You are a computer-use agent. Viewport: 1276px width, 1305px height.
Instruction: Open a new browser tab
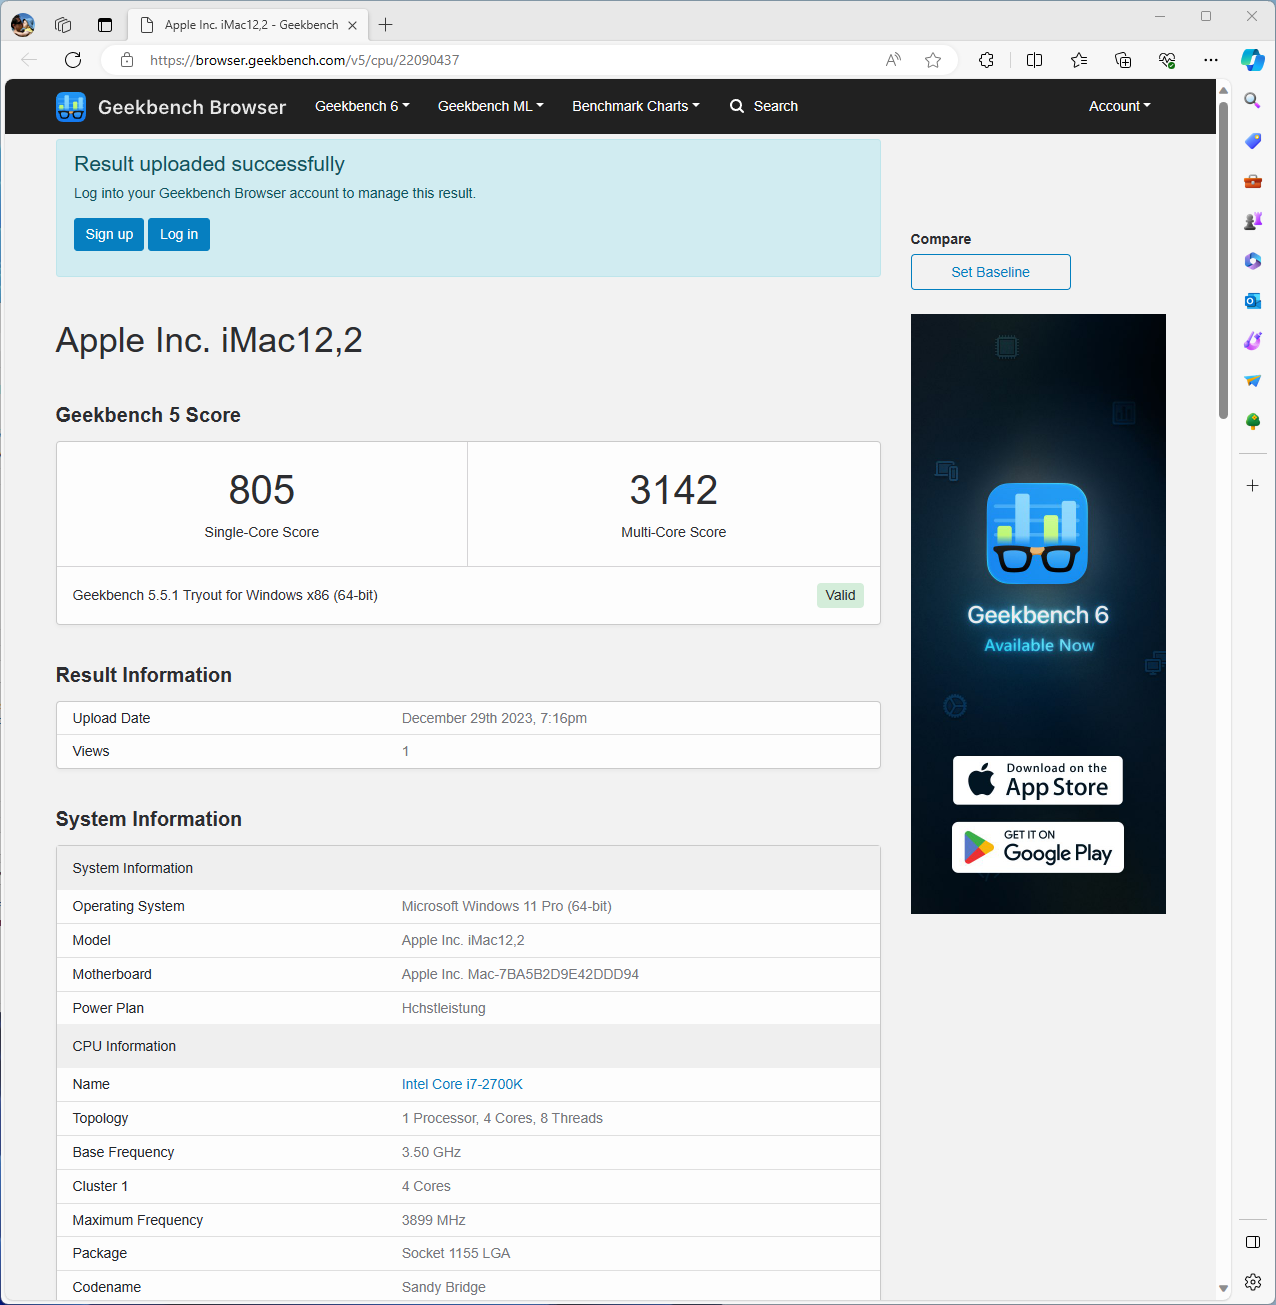386,25
